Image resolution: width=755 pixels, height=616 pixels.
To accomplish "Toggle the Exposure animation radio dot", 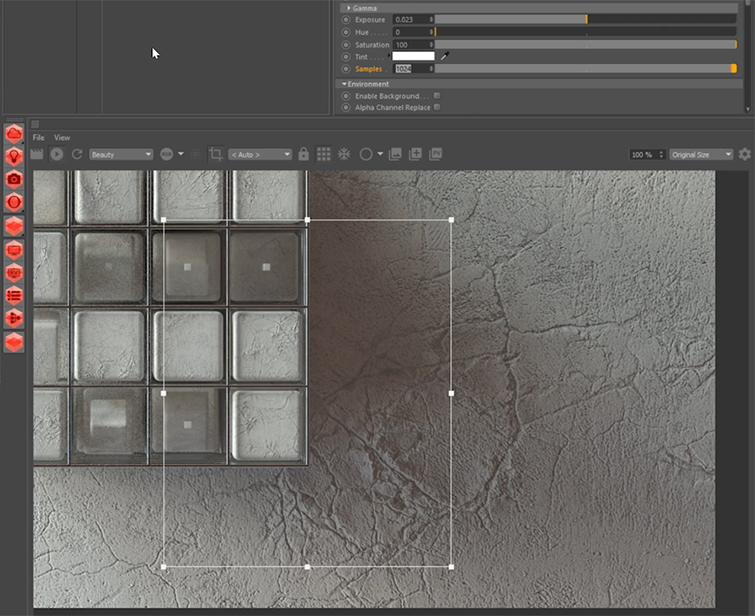I will click(346, 19).
